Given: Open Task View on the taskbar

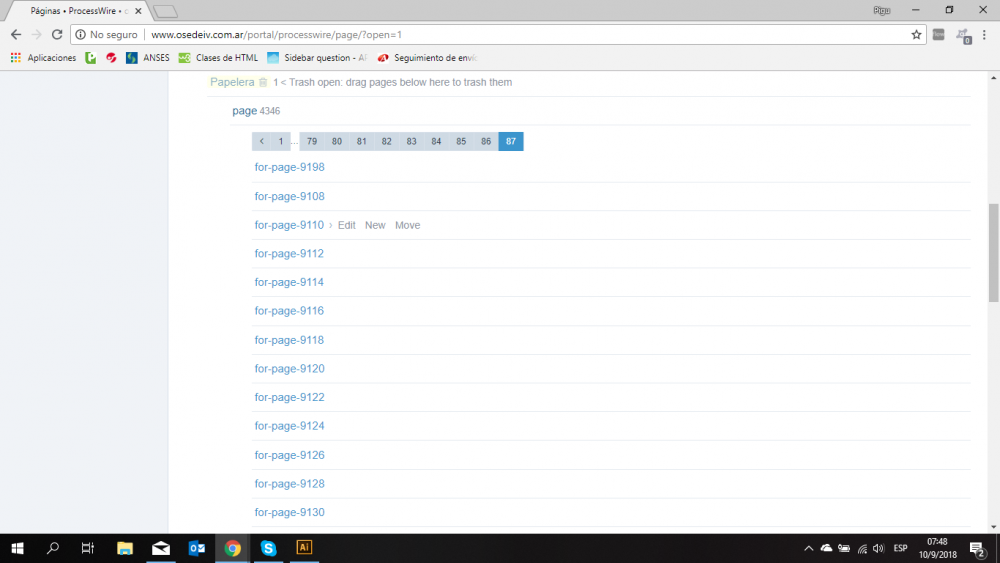Looking at the screenshot, I should pos(88,548).
